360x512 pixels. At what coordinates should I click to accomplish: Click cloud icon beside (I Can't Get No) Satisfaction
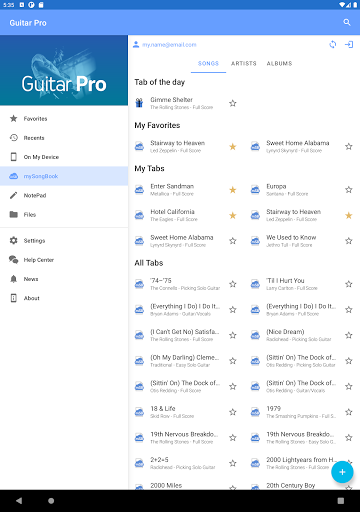[x=139, y=335]
